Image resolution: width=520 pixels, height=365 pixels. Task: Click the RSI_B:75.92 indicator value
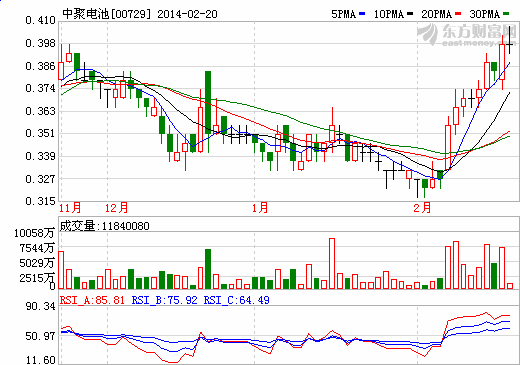click(165, 300)
